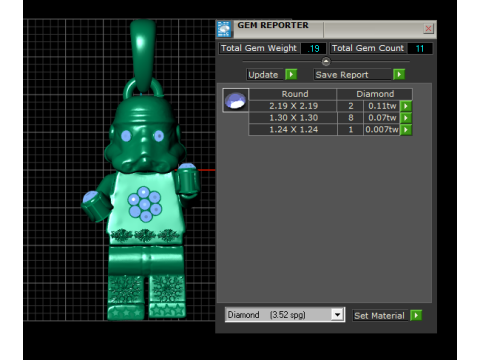Click the 0.07tw weight cell
The height and width of the screenshot is (360, 480).
(x=382, y=118)
